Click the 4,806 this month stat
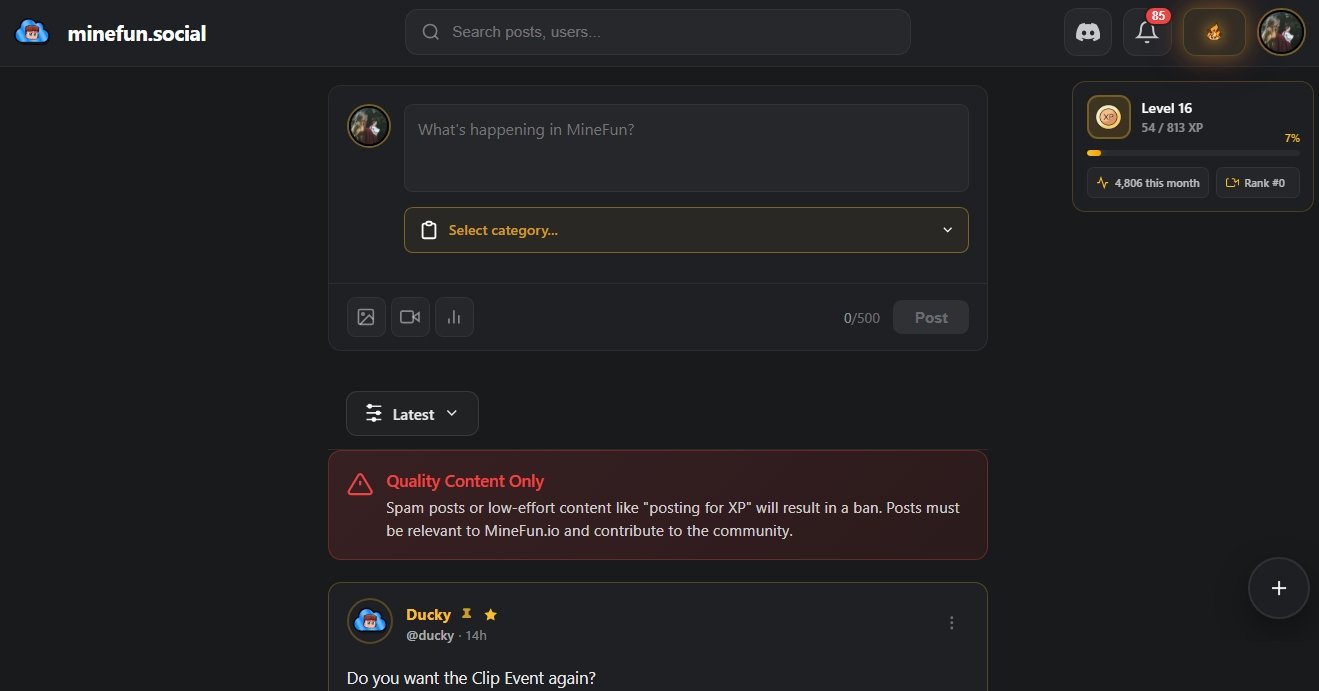1319x691 pixels. click(1148, 183)
